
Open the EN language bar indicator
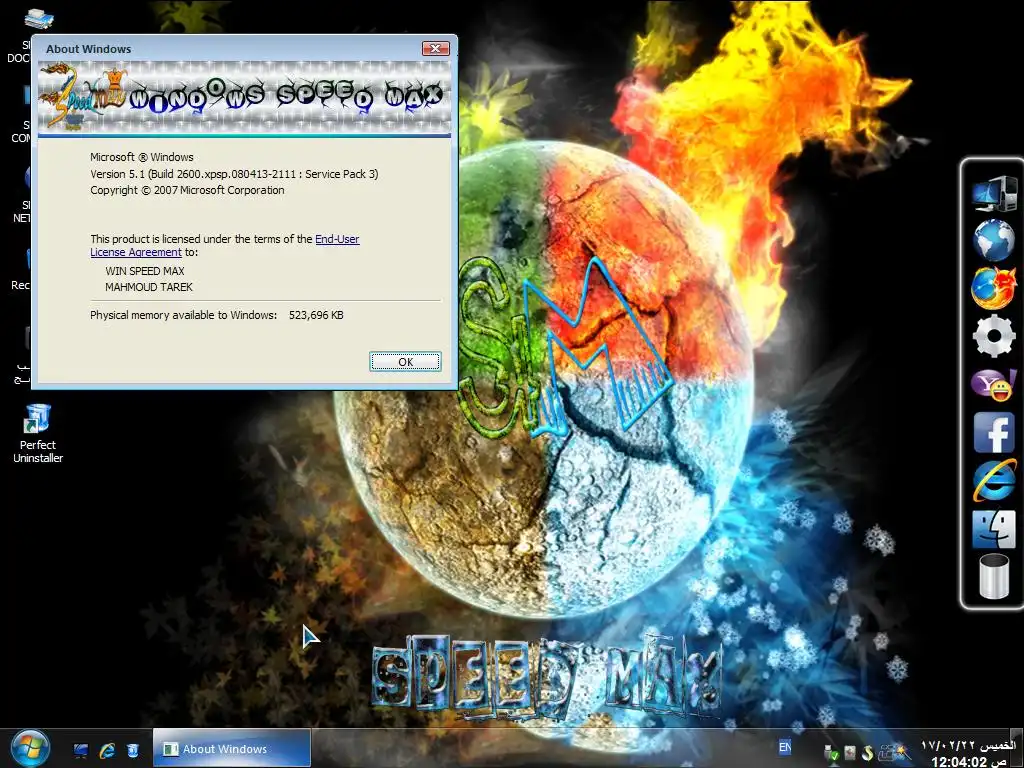(x=785, y=747)
